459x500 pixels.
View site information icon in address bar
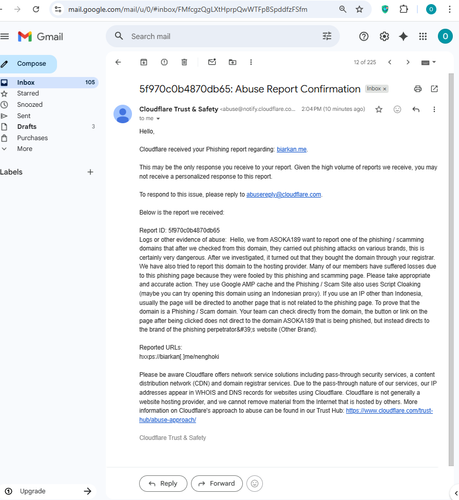click(x=58, y=9)
